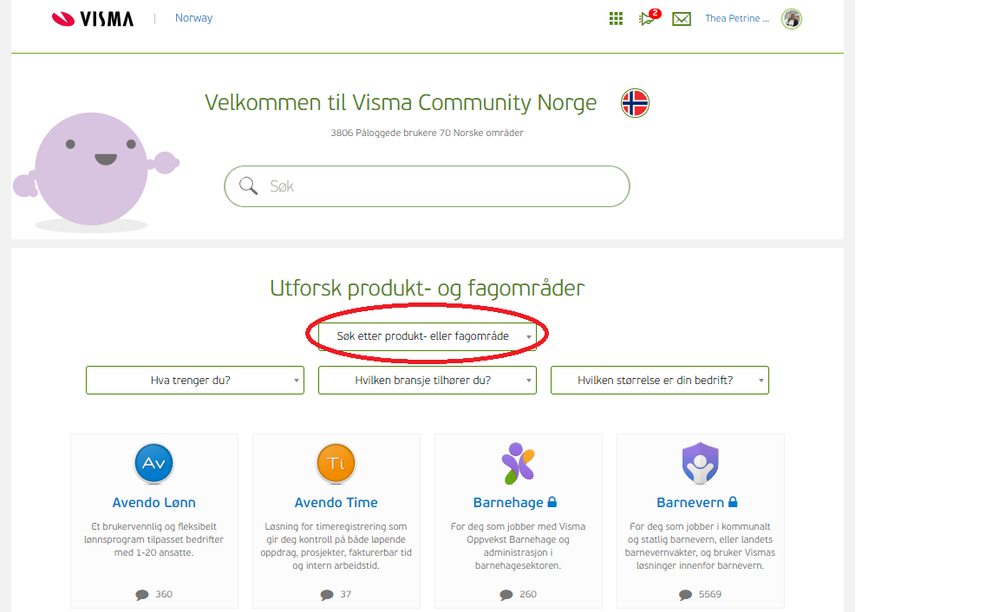Click the Norwegian flag icon
The height and width of the screenshot is (612, 999).
click(x=635, y=103)
